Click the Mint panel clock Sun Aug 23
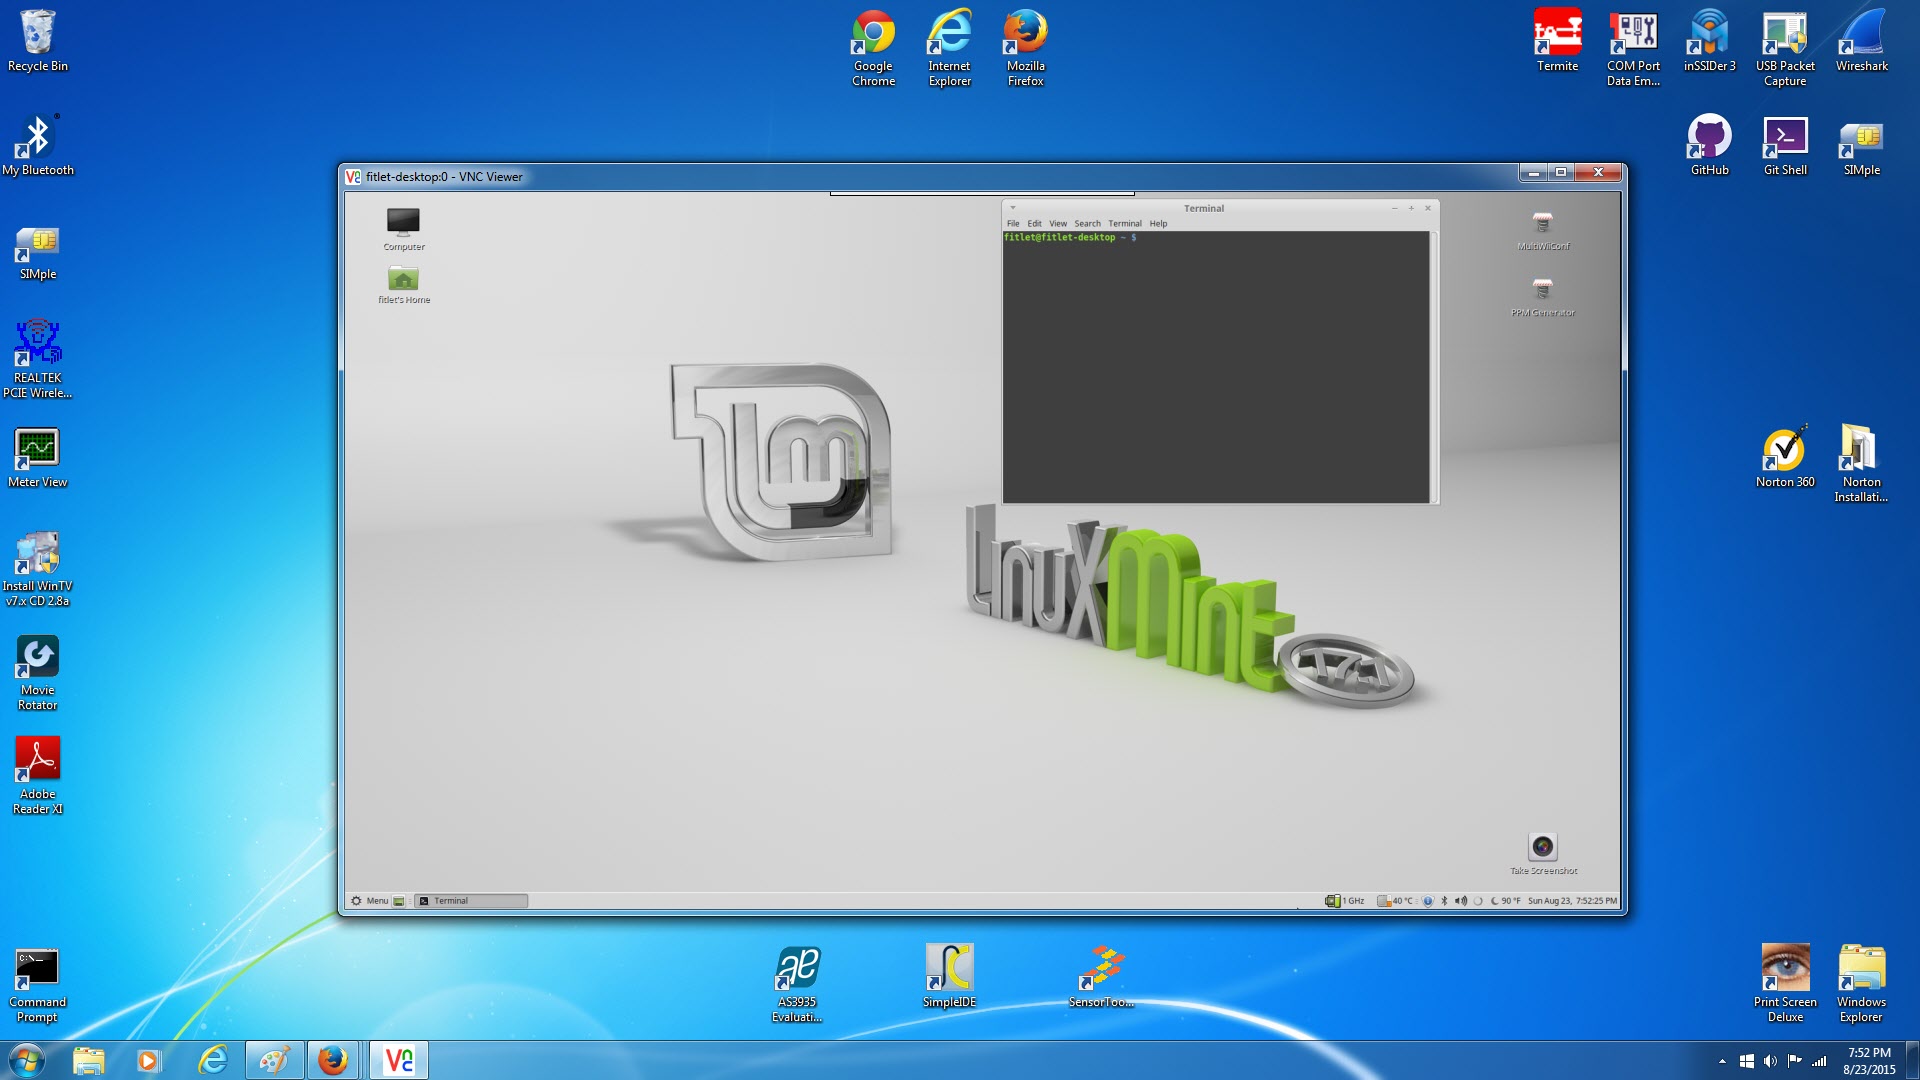The width and height of the screenshot is (1920, 1080). pos(1572,901)
